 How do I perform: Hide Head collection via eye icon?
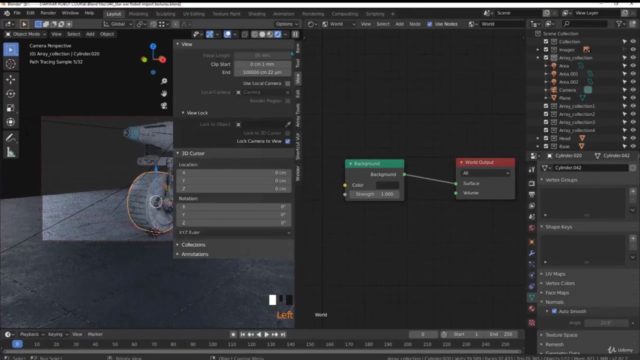[633, 138]
